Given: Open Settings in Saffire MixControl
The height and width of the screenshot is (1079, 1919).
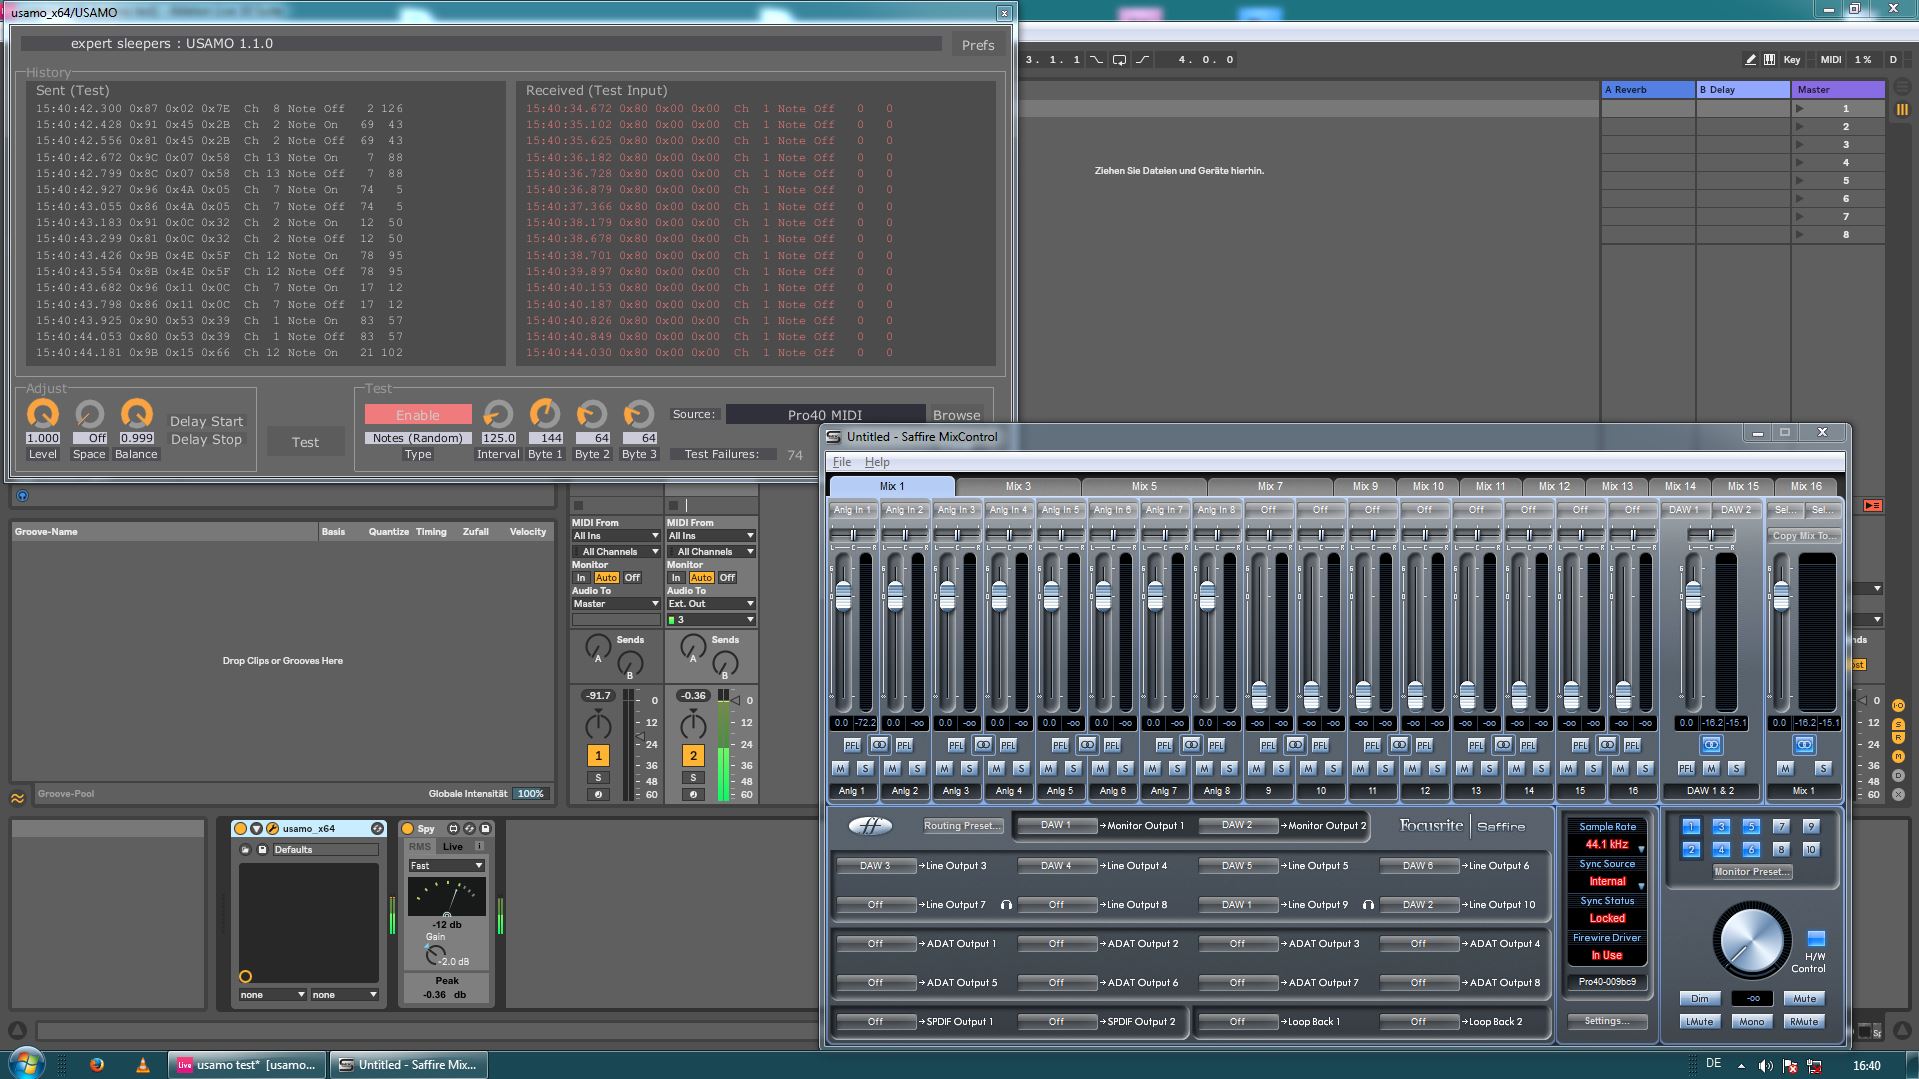Looking at the screenshot, I should pos(1606,1021).
